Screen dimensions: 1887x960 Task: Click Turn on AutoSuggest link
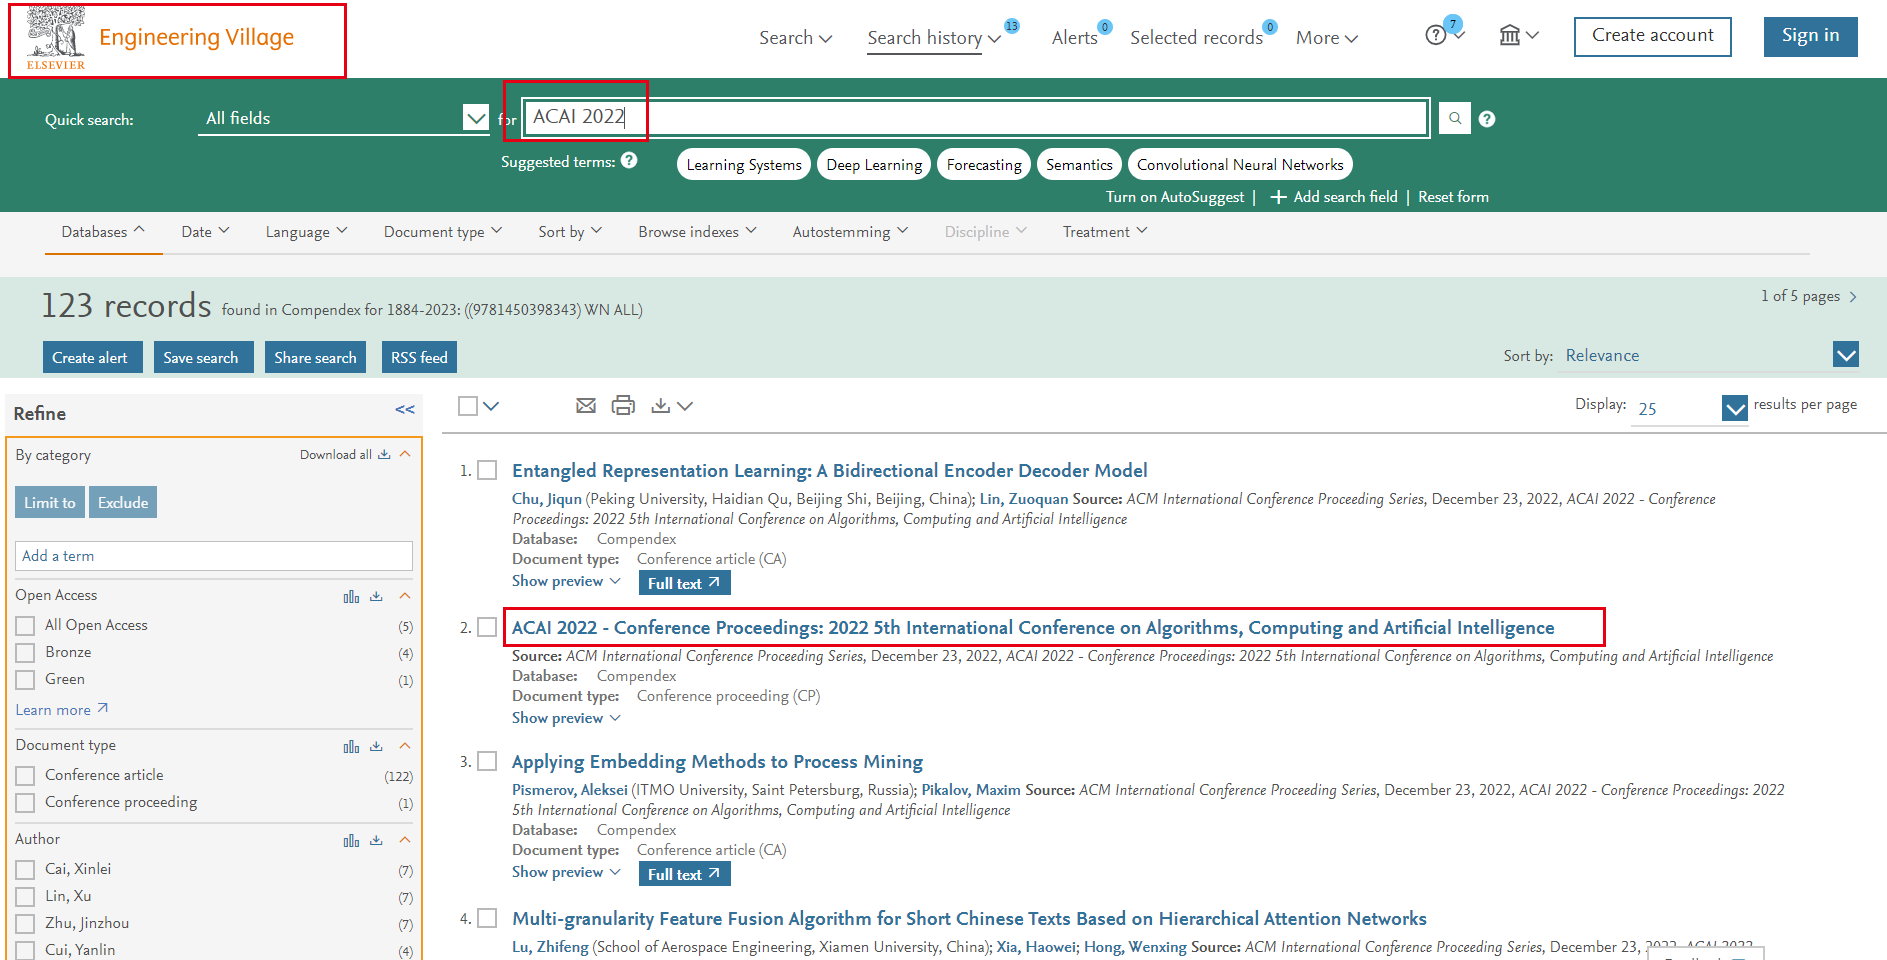(x=1175, y=197)
